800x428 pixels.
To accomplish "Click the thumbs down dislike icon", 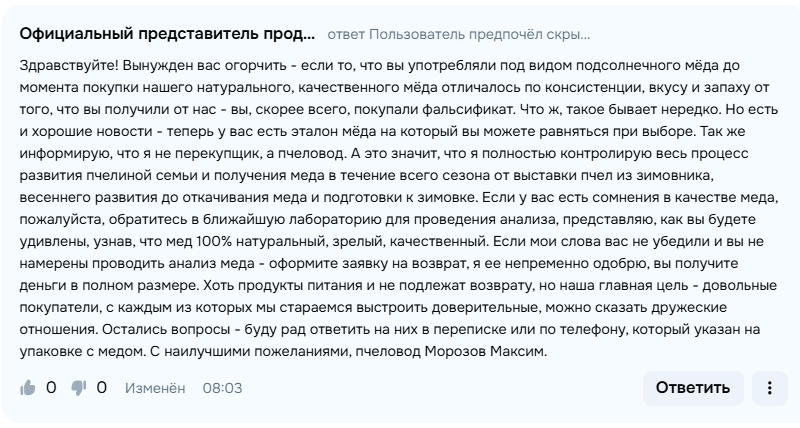I will tap(78, 387).
